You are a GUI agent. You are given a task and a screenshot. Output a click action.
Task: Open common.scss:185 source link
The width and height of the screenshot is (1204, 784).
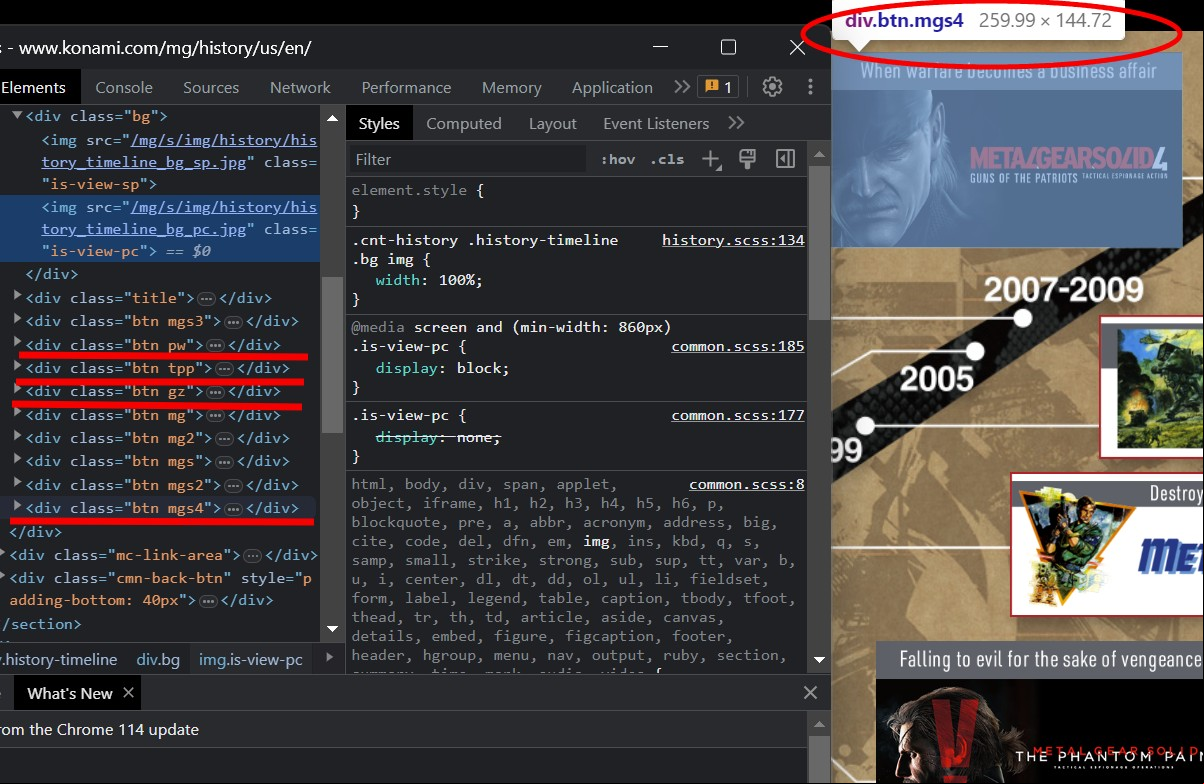coord(738,346)
